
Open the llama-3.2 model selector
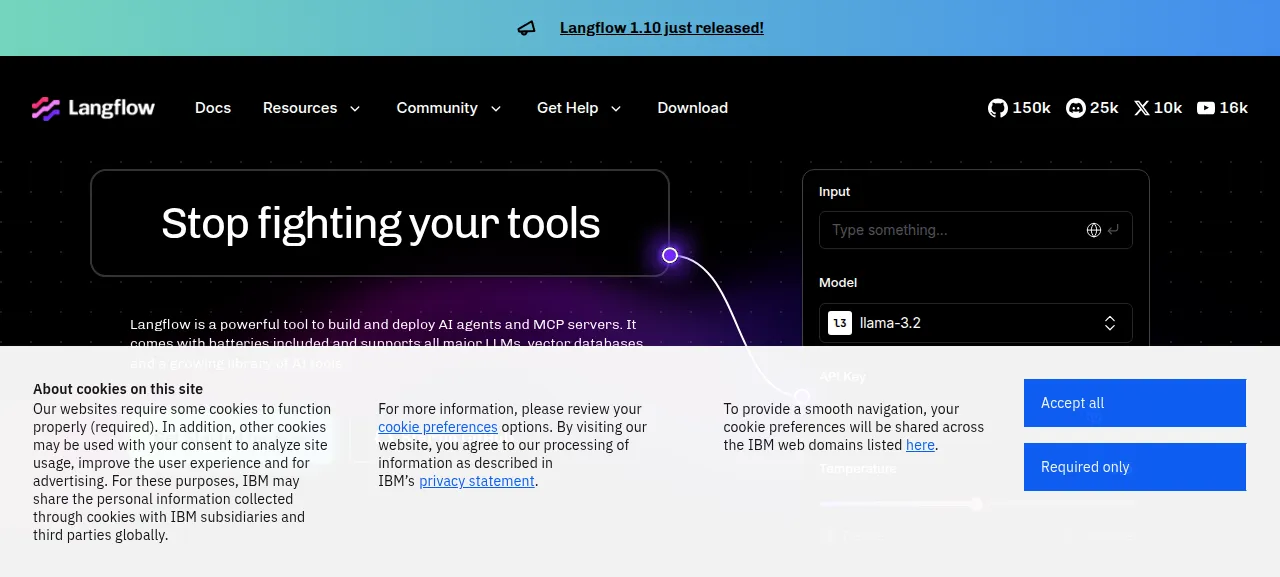976,323
